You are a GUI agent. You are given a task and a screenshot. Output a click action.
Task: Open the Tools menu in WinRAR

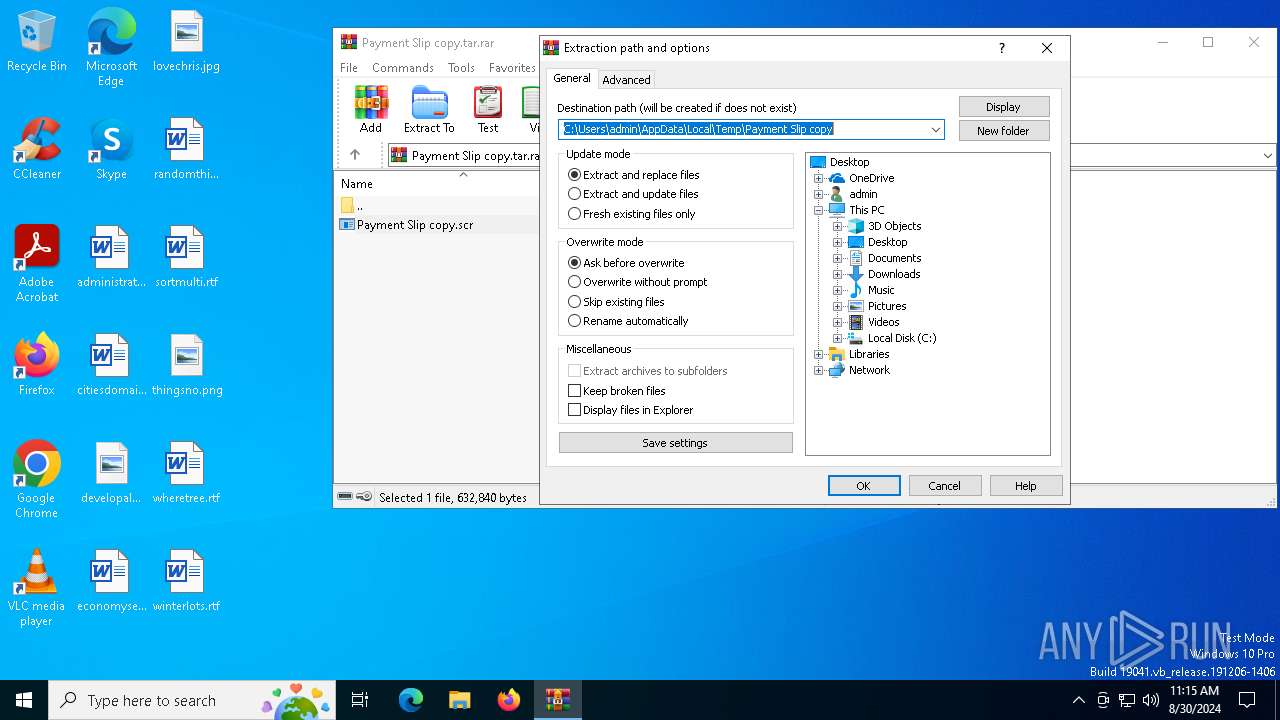click(x=461, y=68)
